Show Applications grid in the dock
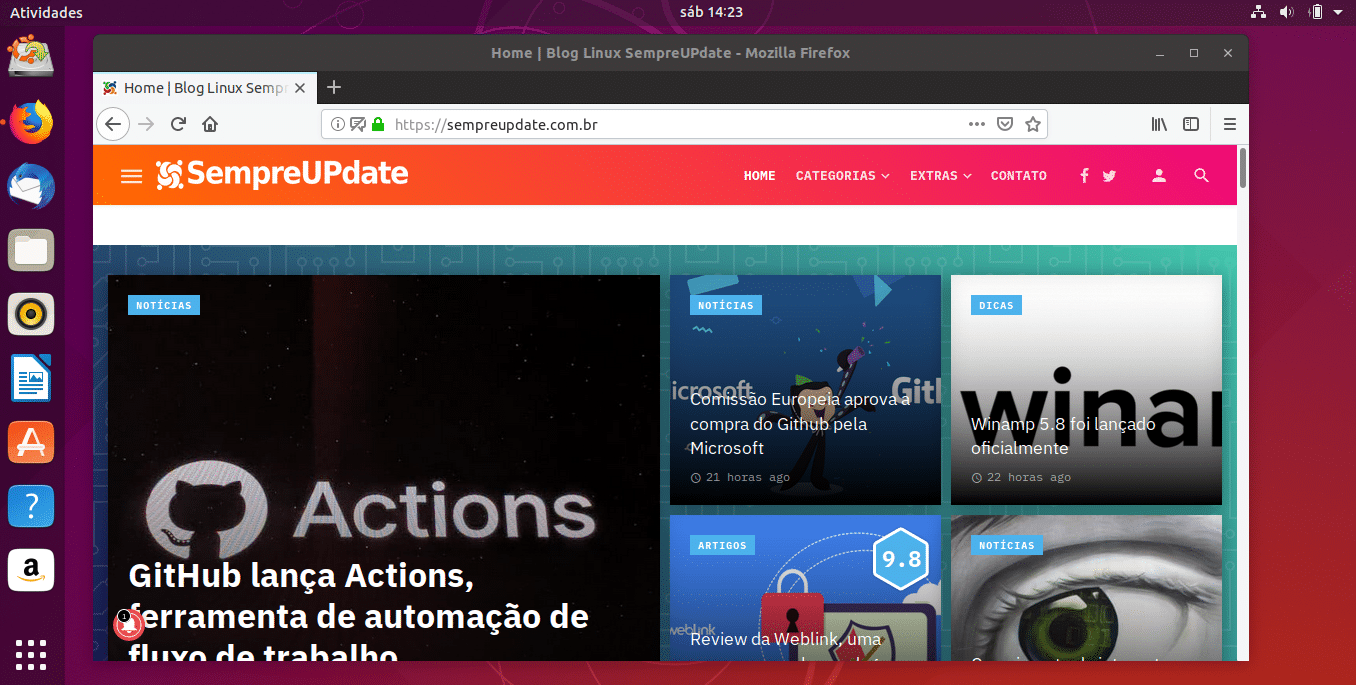The image size is (1356, 685). [31, 654]
